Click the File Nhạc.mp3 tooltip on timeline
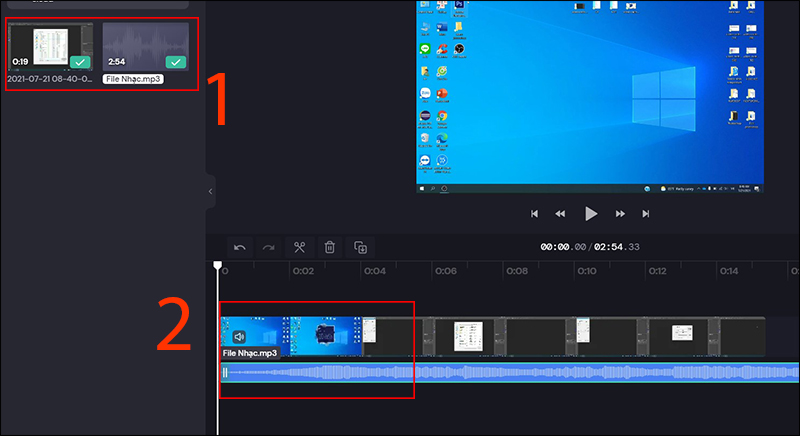 (250, 353)
